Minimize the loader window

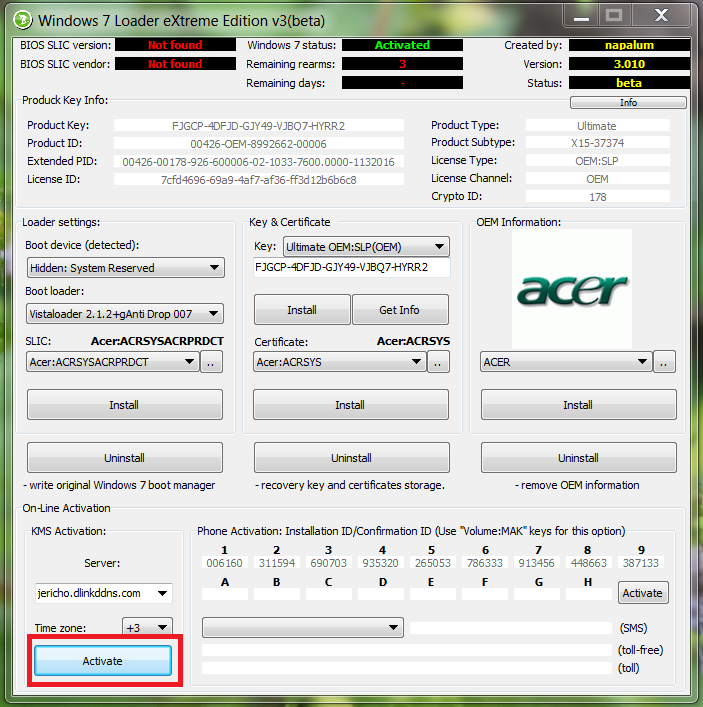(x=582, y=16)
